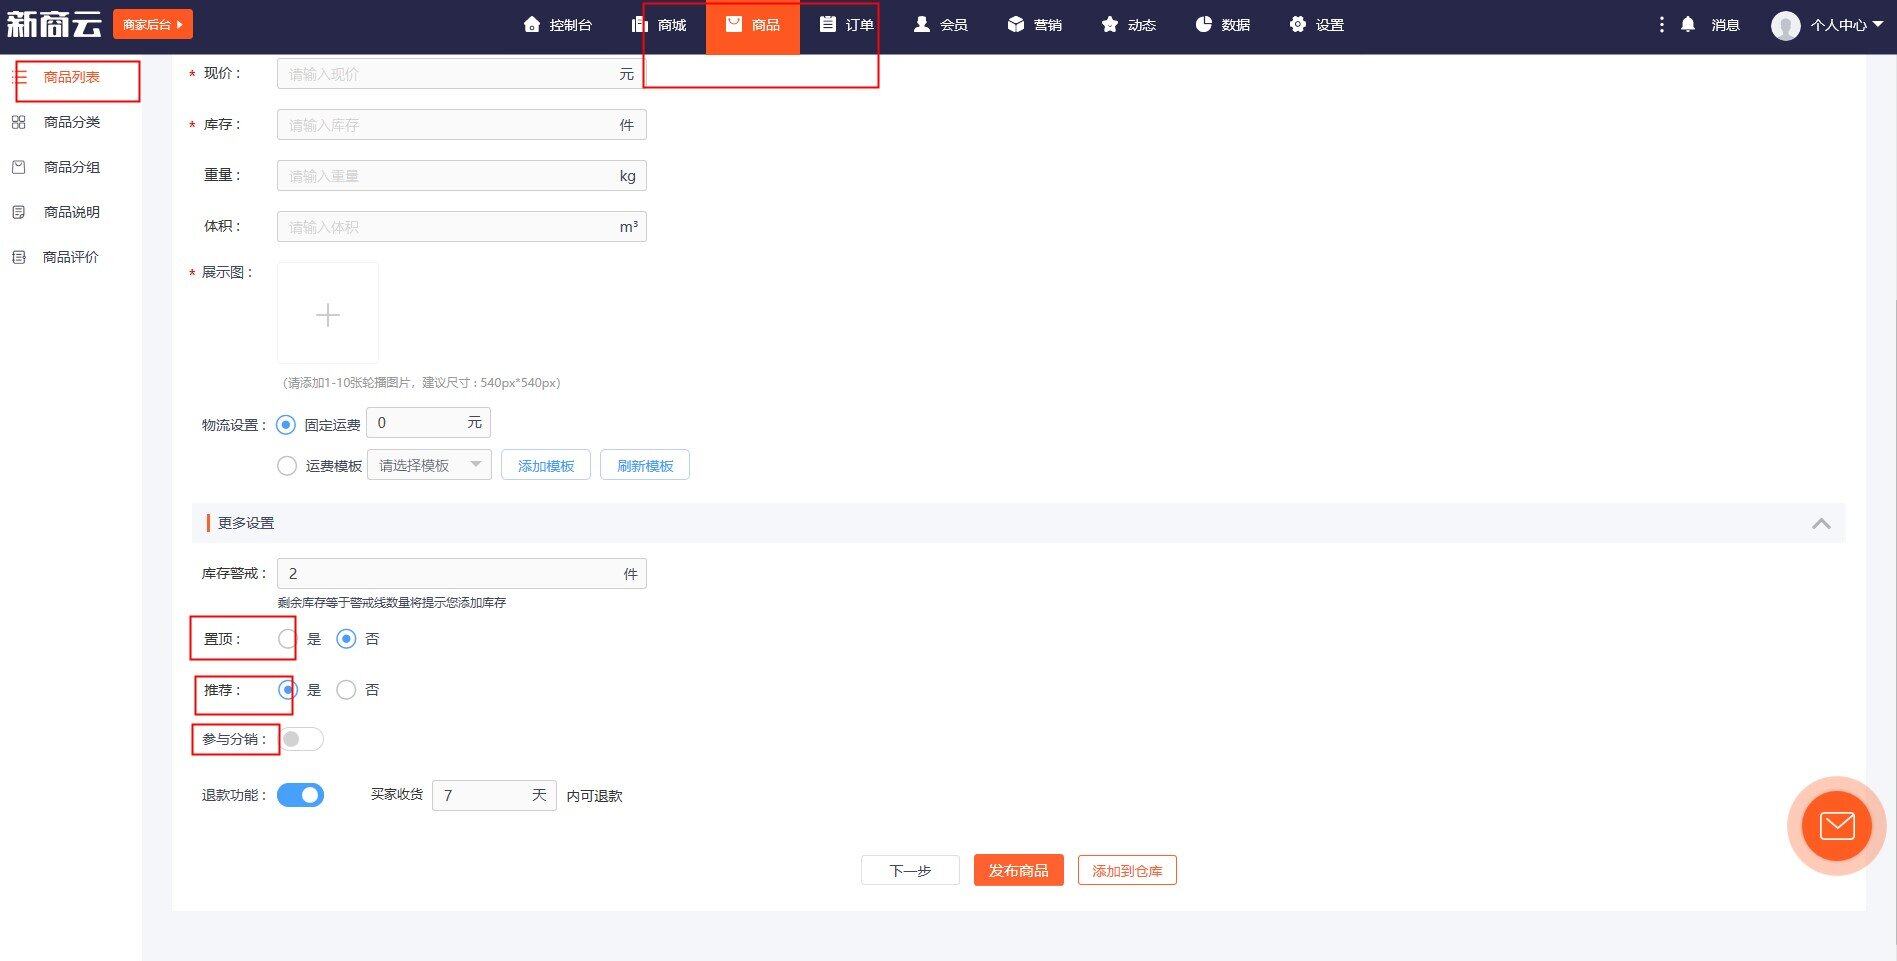Switch to the 订单 navigation tab

847,25
